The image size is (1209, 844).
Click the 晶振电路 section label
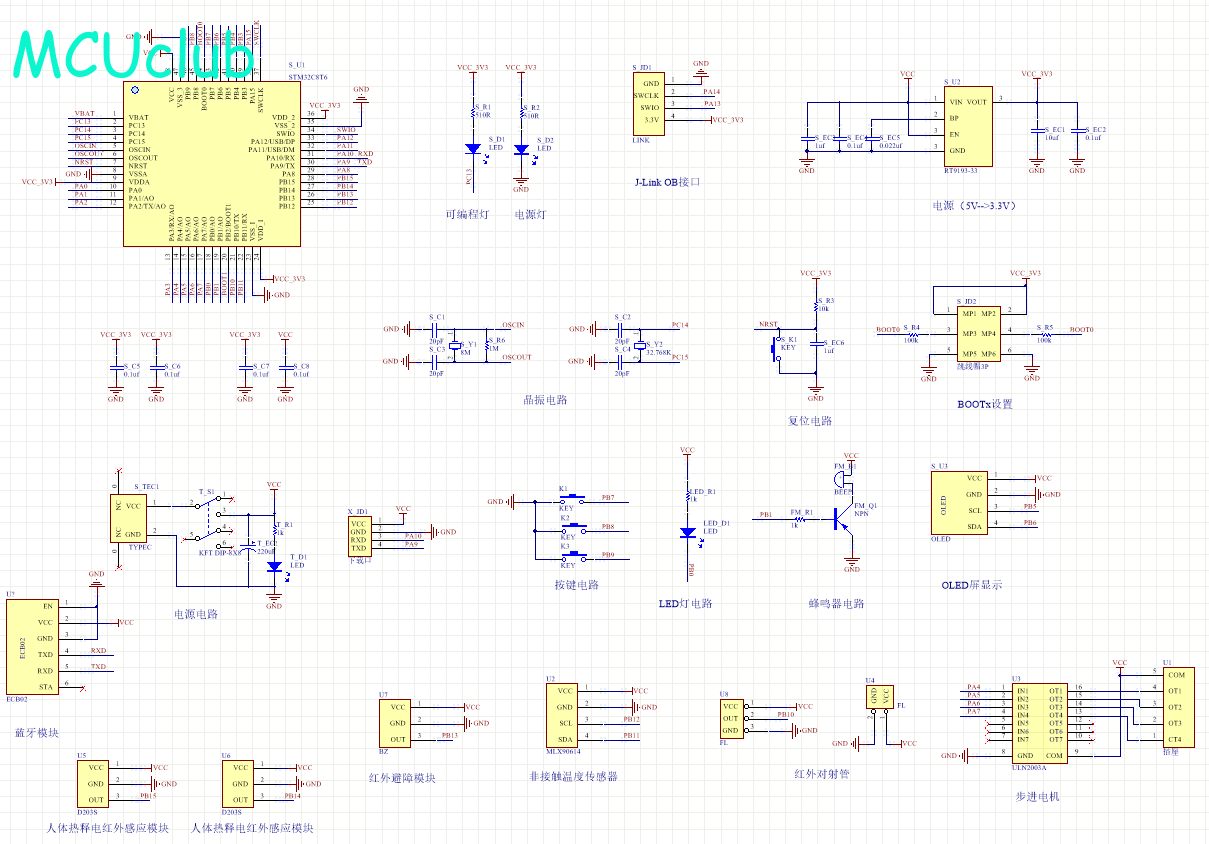pyautogui.click(x=545, y=400)
